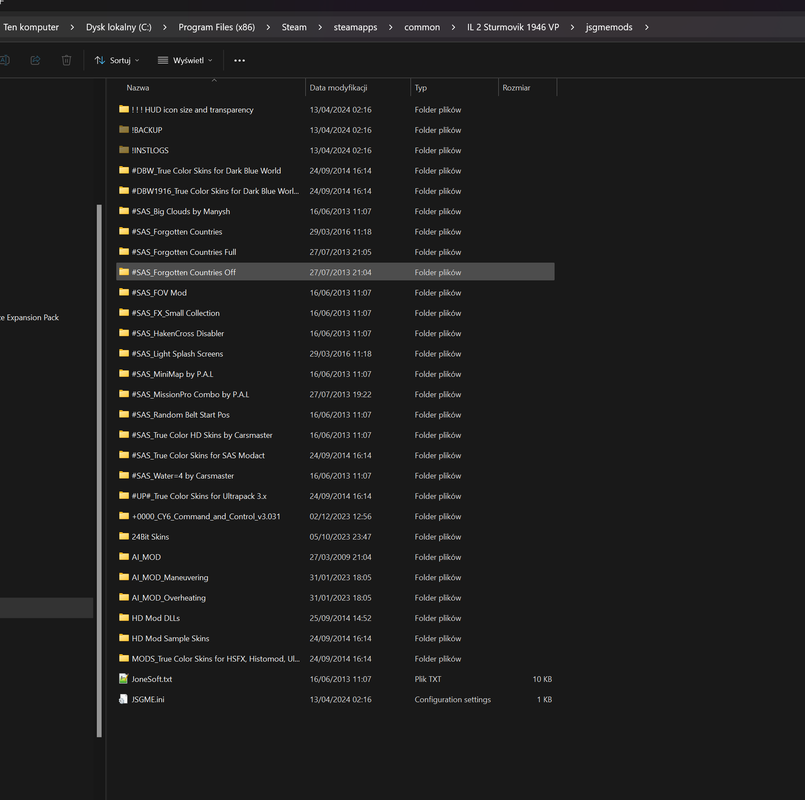The height and width of the screenshot is (800, 805).
Task: Select #SAS_MissionPro Combo by P.A.L folder name
Action: point(190,394)
